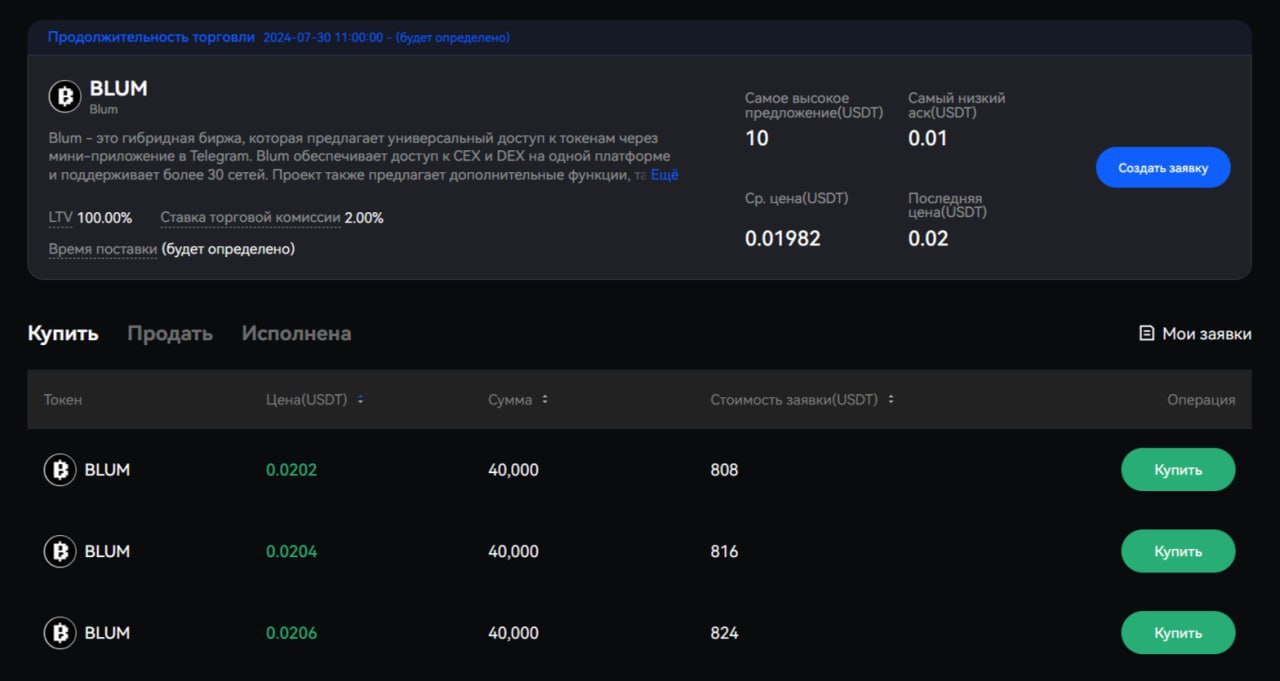Click the Время поставки underlined label

coord(102,249)
